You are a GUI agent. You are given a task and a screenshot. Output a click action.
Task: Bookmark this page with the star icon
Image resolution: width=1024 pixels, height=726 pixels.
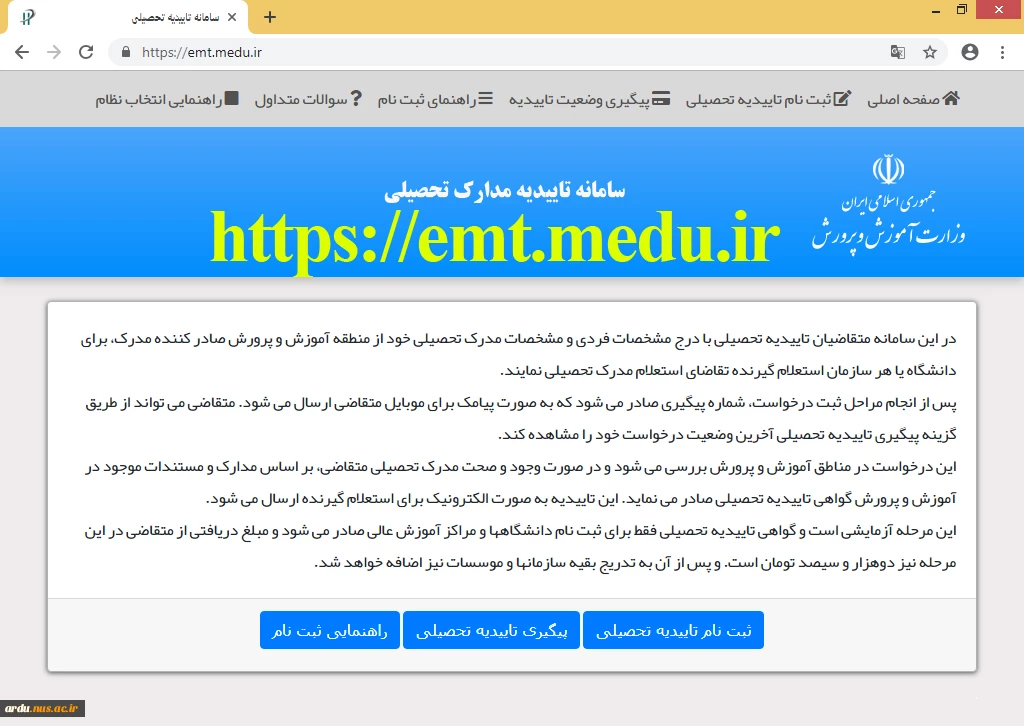click(x=930, y=52)
